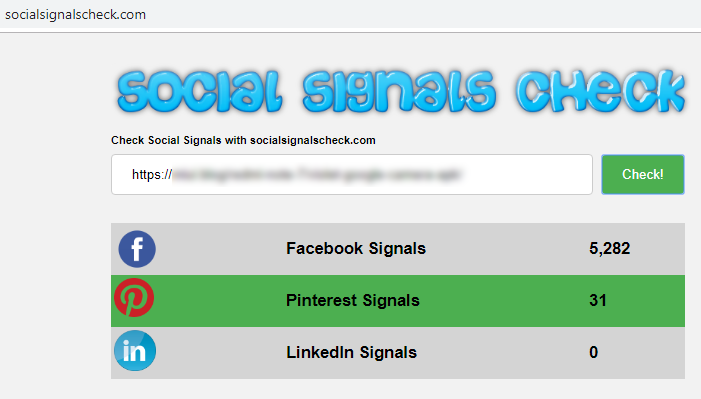Click the Facebook logo icon
This screenshot has height=399, width=701.
tap(137, 249)
